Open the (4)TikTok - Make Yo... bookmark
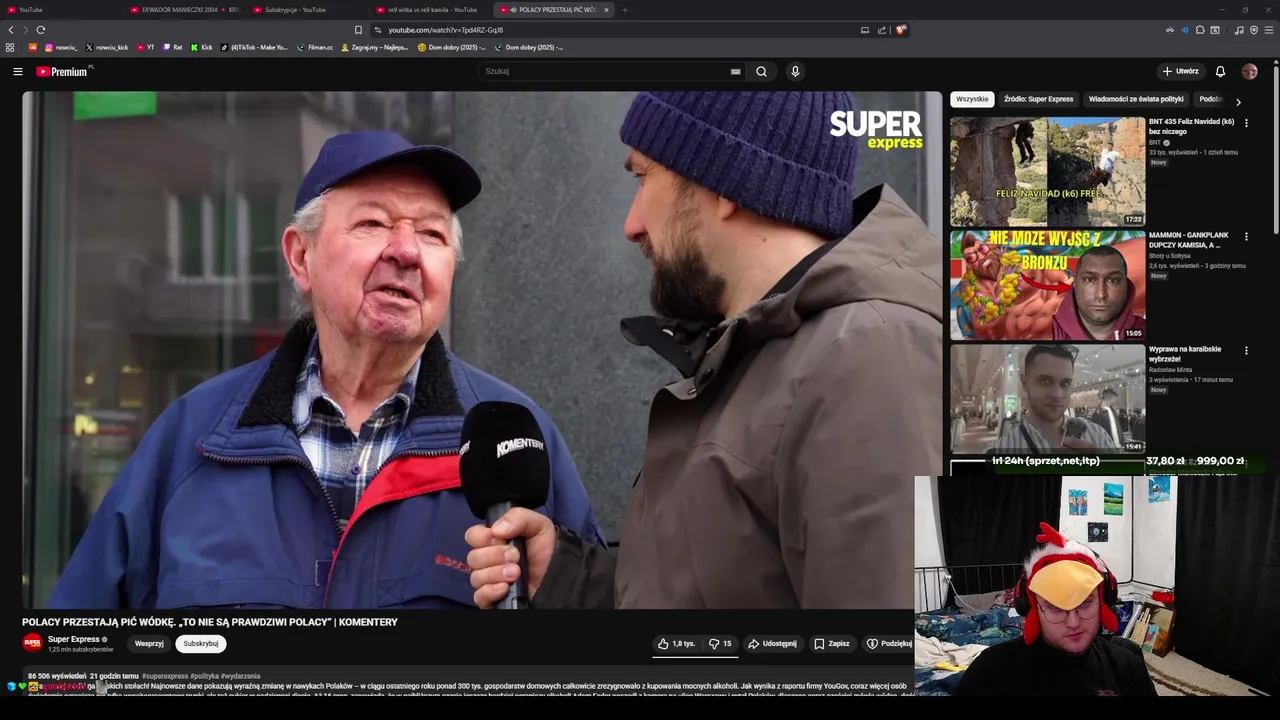The width and height of the screenshot is (1280, 720). (254, 47)
